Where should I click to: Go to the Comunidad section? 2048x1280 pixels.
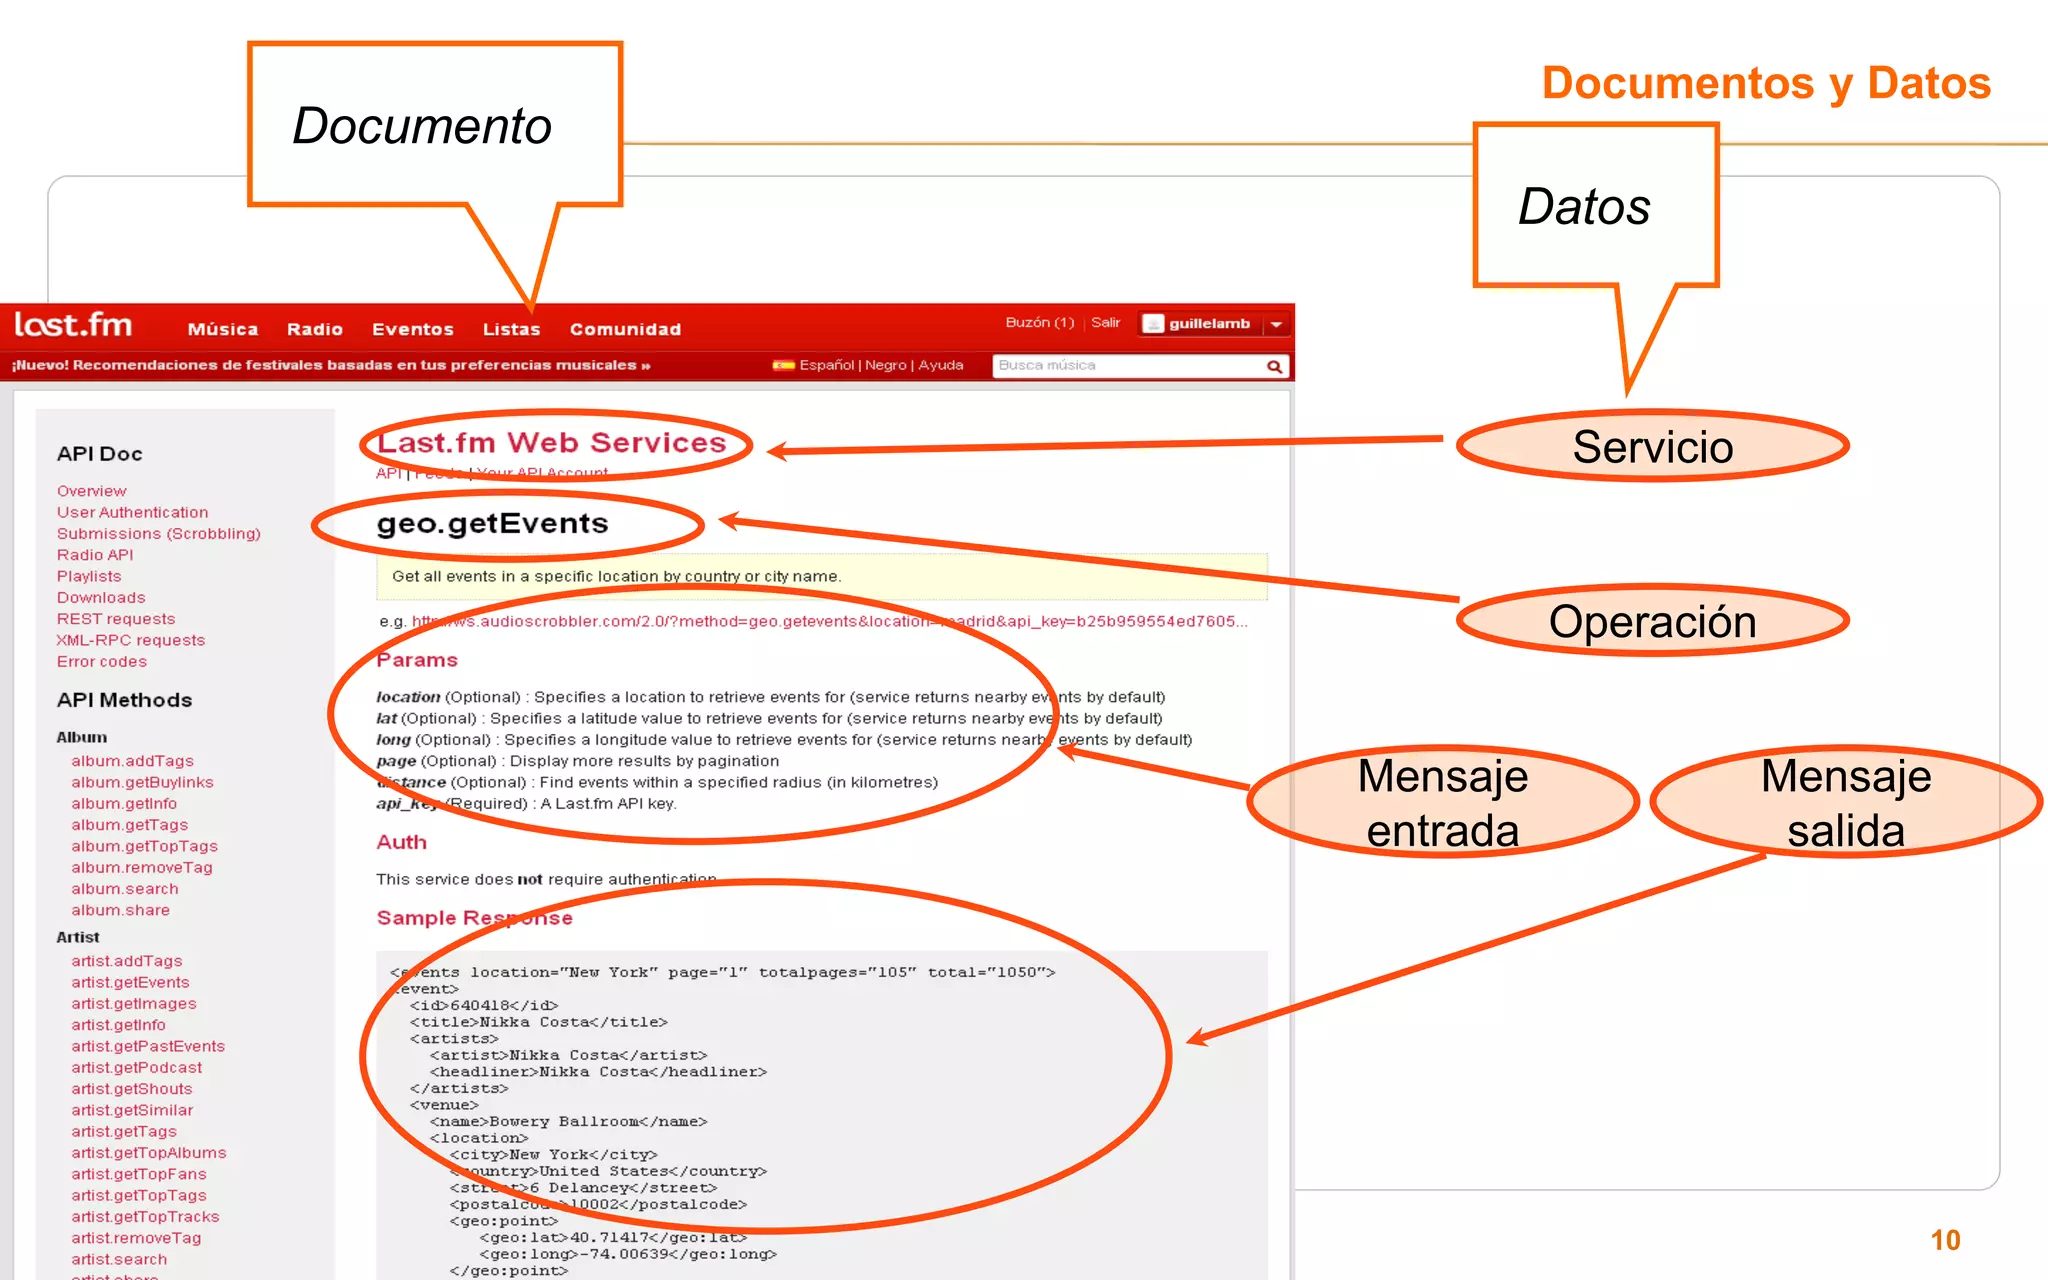(625, 329)
